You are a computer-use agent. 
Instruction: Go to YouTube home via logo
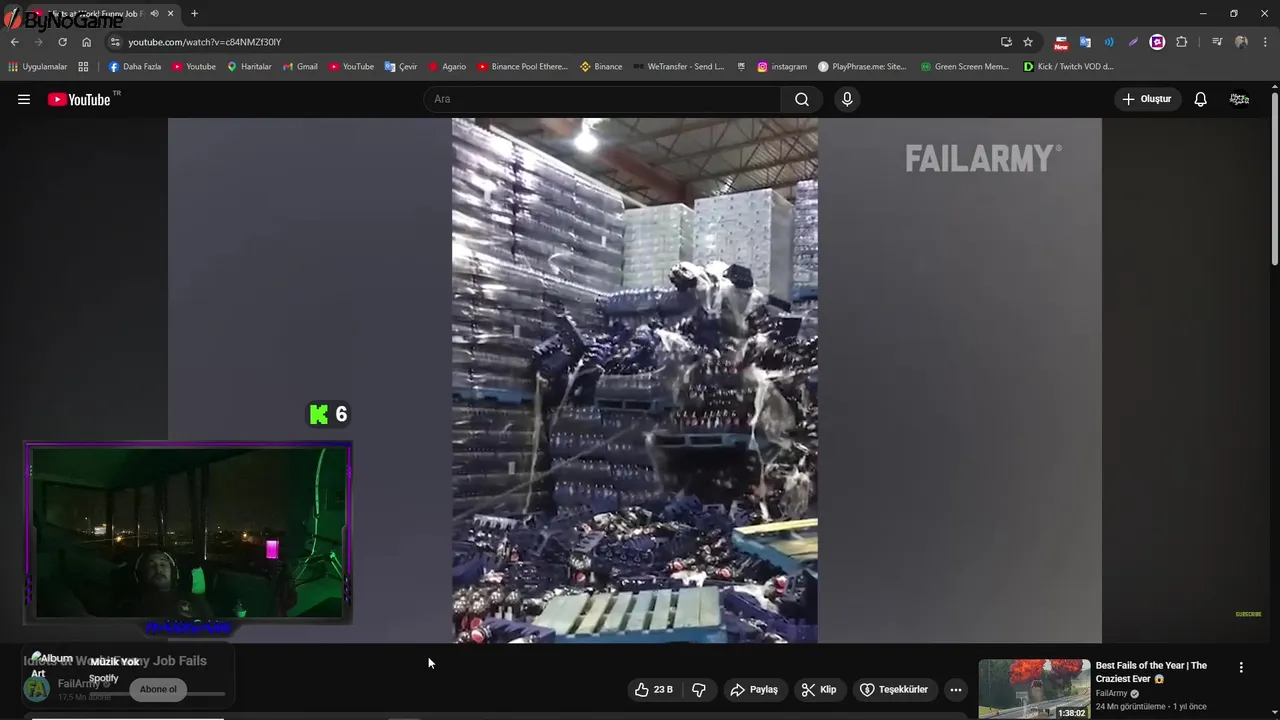[79, 99]
